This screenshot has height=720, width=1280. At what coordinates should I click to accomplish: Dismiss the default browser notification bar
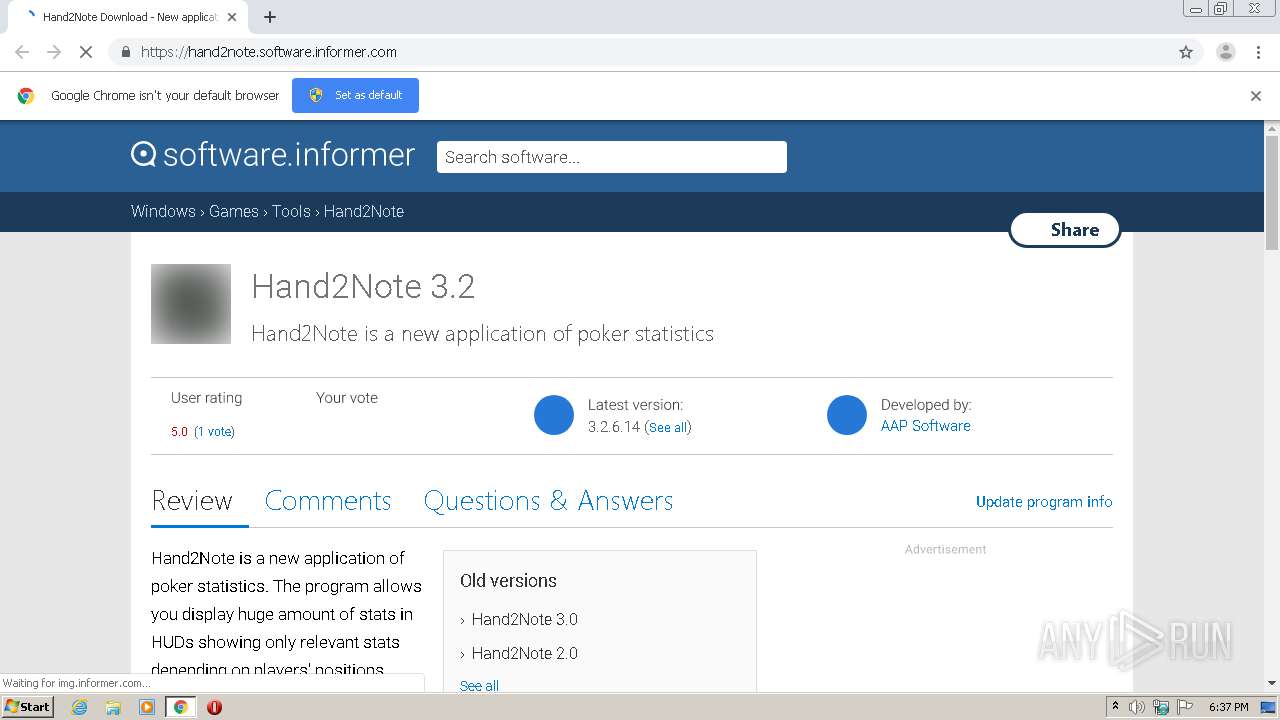pos(1256,96)
